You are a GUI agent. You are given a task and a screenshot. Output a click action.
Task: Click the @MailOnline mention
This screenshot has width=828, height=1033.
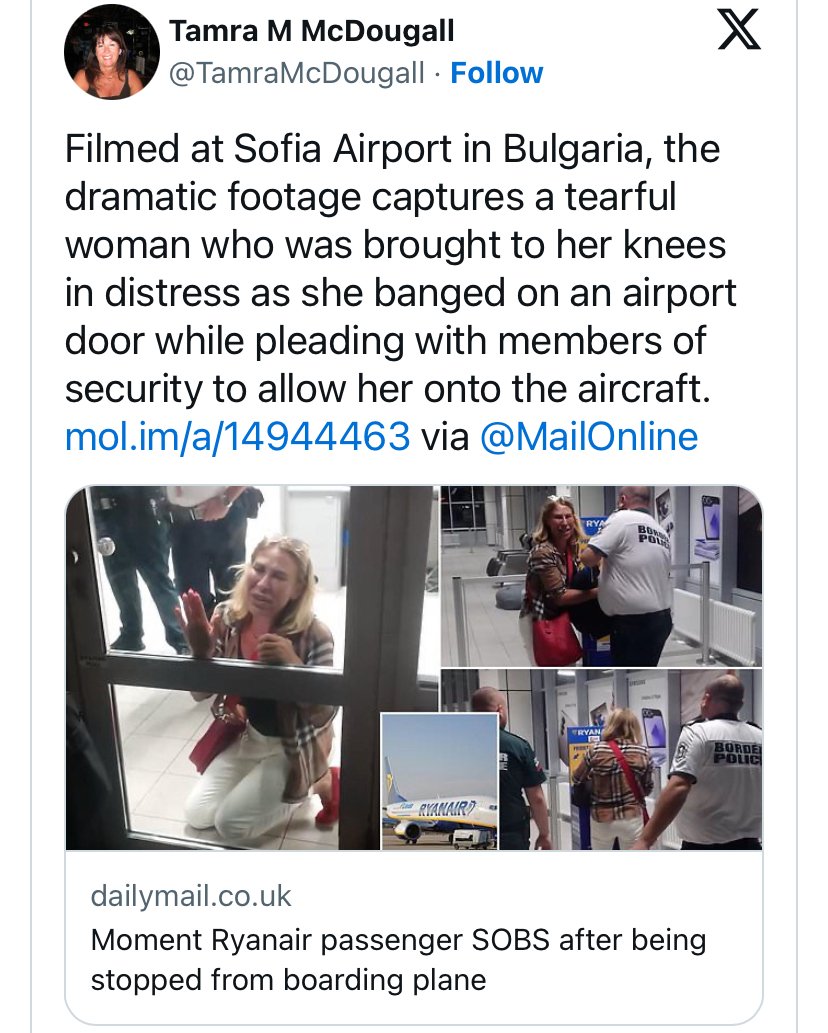point(589,437)
